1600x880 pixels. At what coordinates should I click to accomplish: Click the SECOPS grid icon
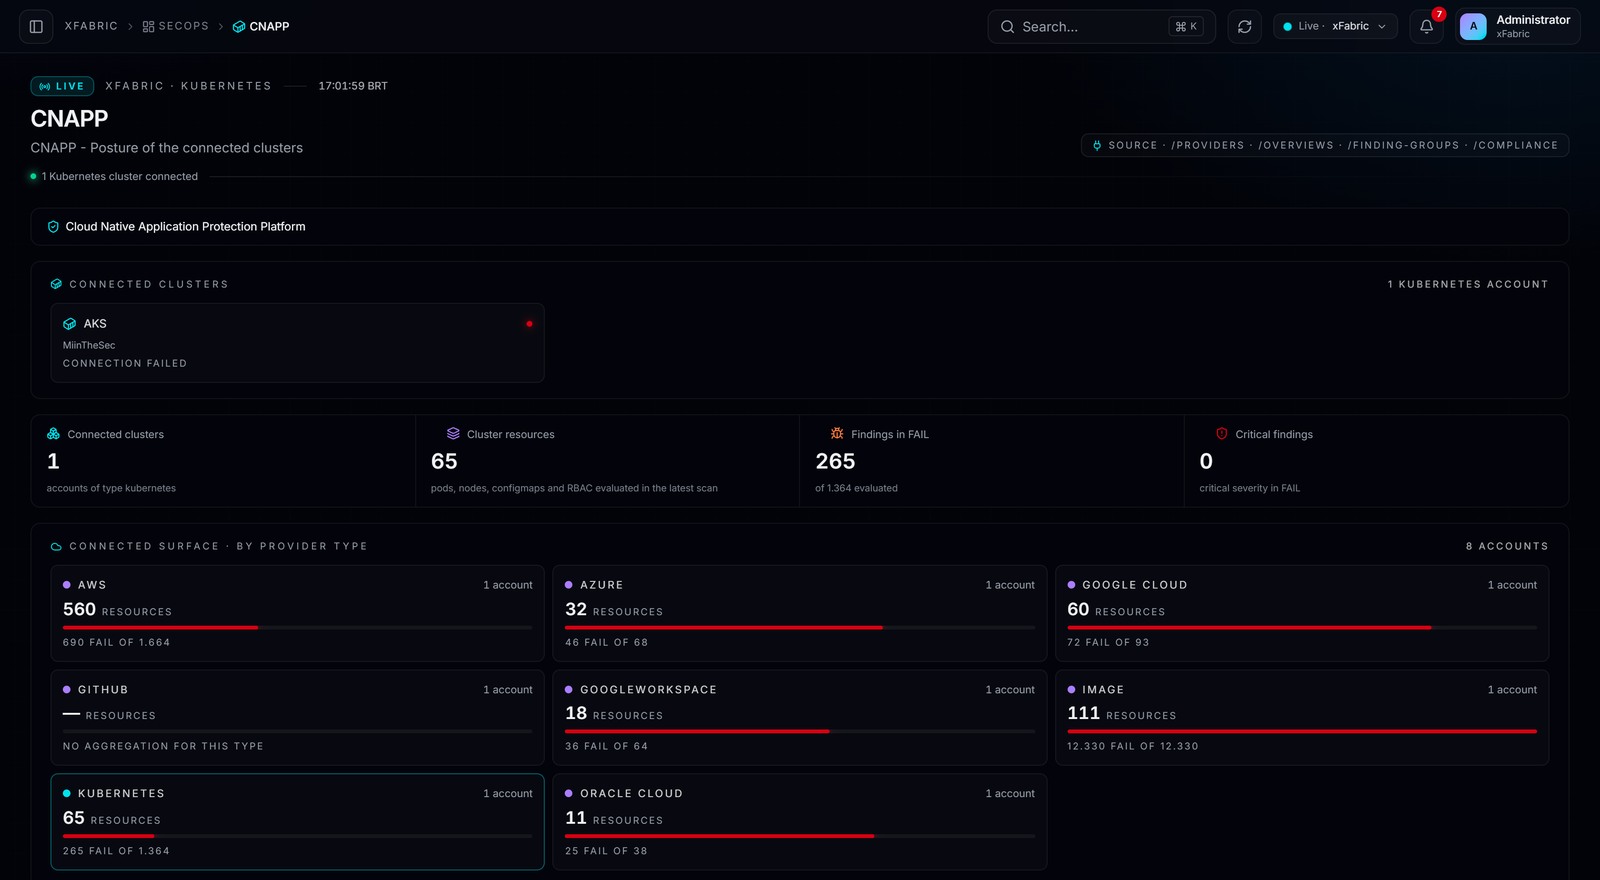point(148,27)
